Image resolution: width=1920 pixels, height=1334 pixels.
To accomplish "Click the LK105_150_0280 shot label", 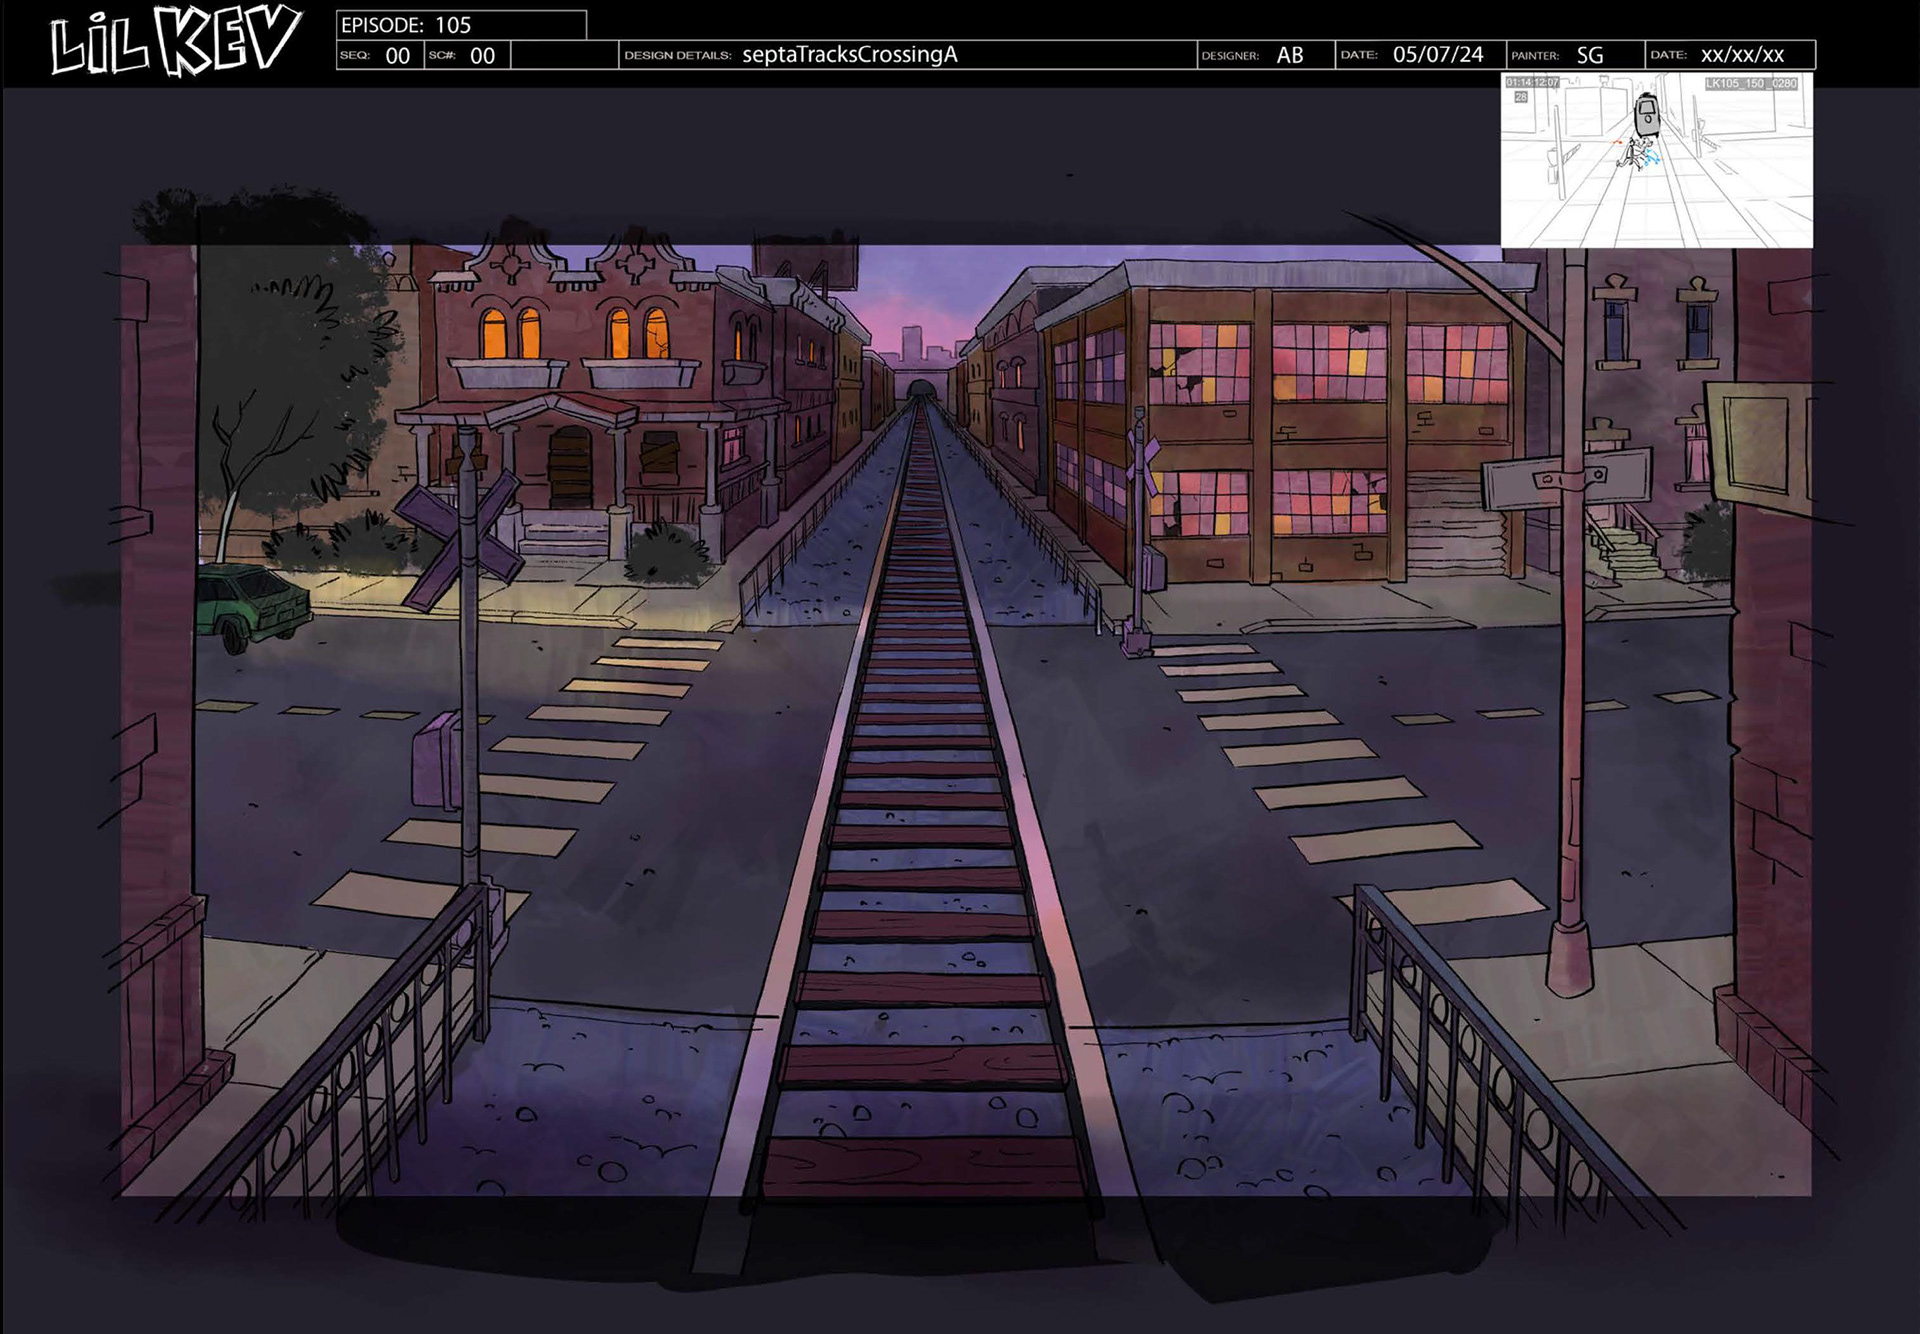I will pos(1751,84).
